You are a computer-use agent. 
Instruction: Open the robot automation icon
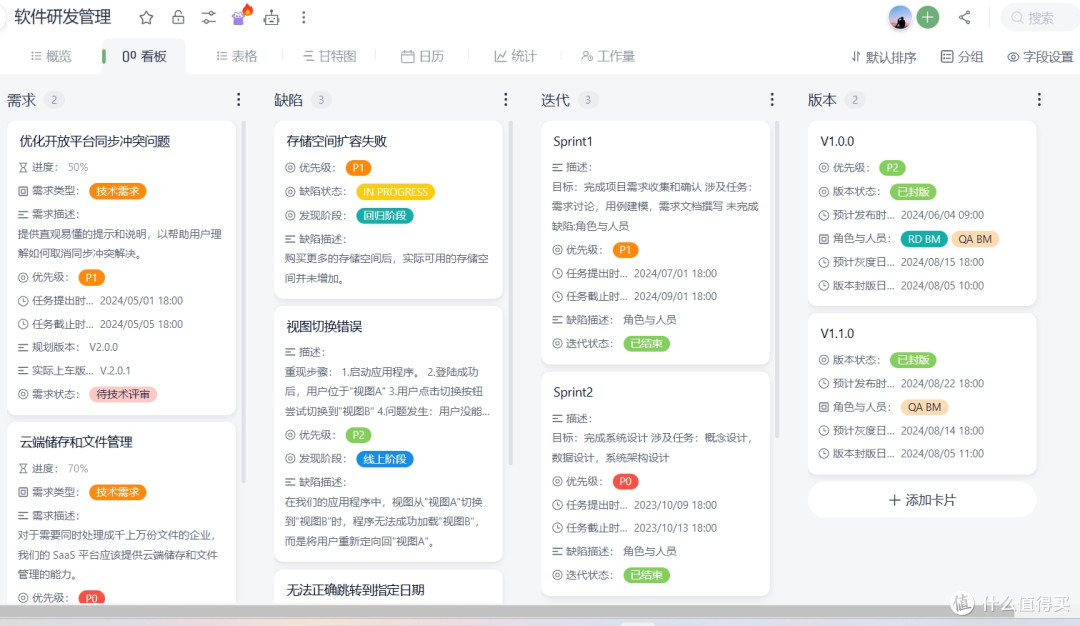[x=271, y=18]
